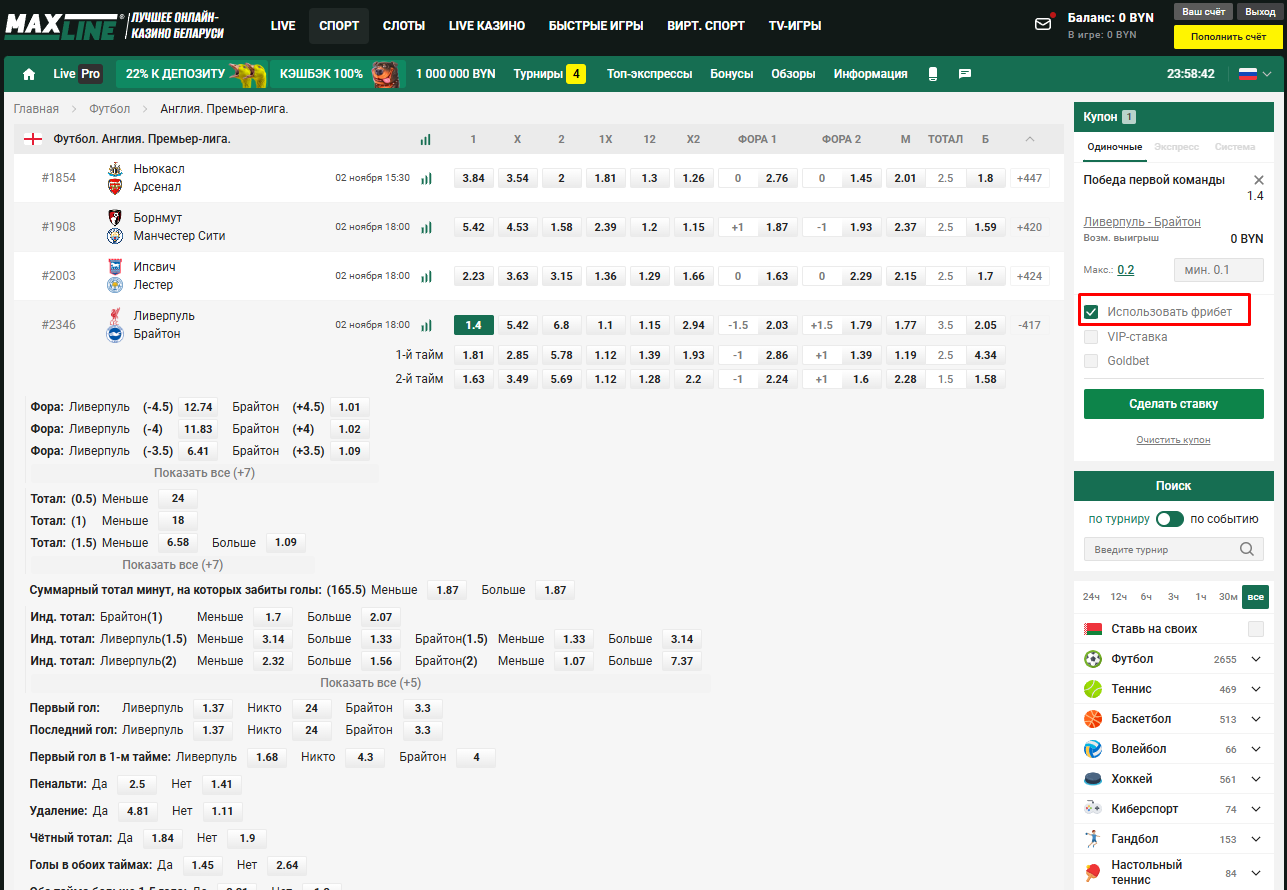Open the Ваш счёт button
This screenshot has height=890, width=1287.
pos(1204,11)
